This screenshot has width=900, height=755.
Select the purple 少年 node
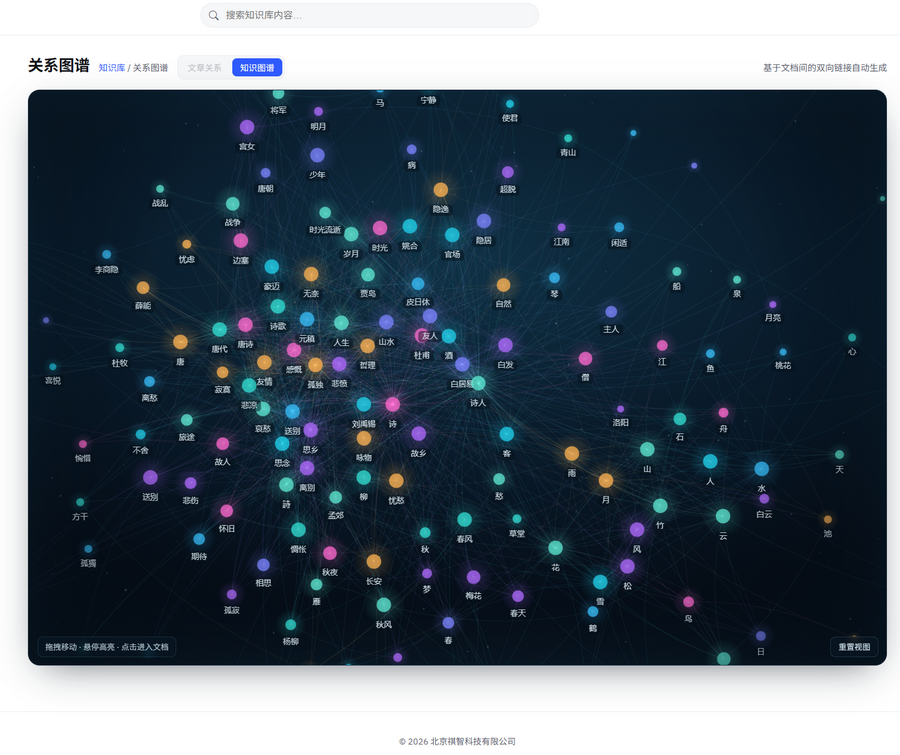click(x=317, y=155)
